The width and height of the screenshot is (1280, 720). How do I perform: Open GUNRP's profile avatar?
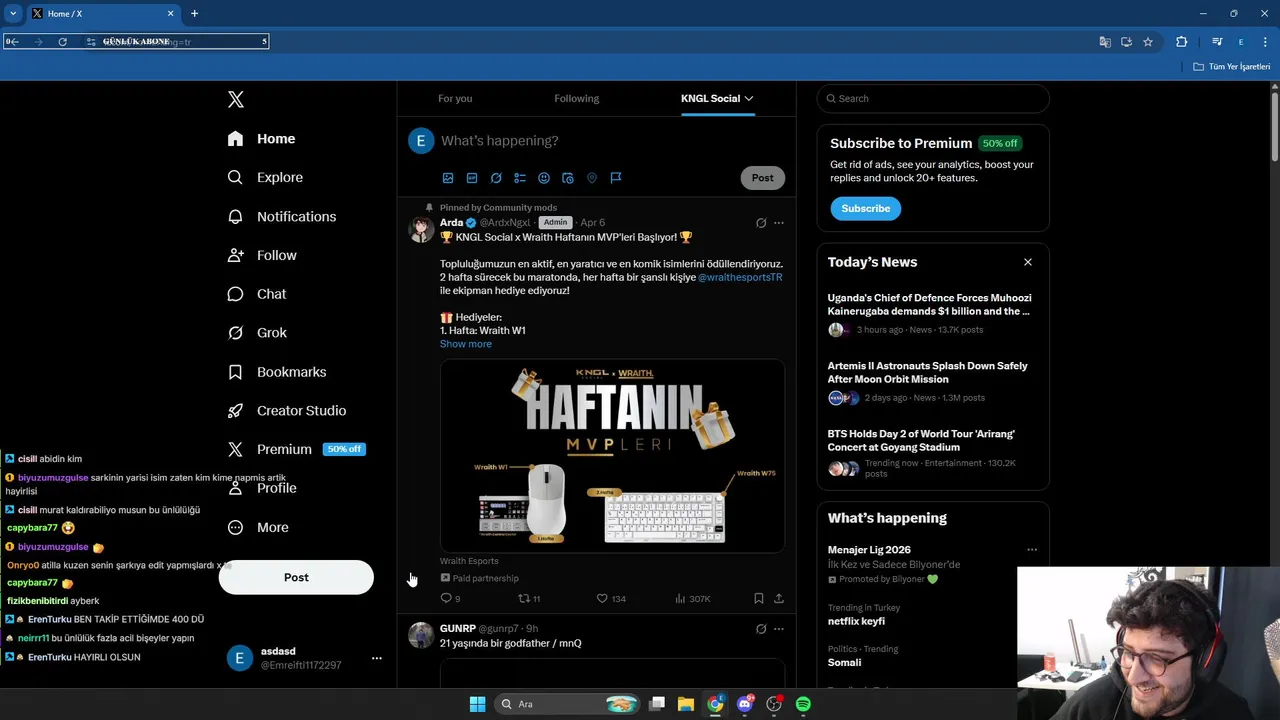[x=421, y=635]
